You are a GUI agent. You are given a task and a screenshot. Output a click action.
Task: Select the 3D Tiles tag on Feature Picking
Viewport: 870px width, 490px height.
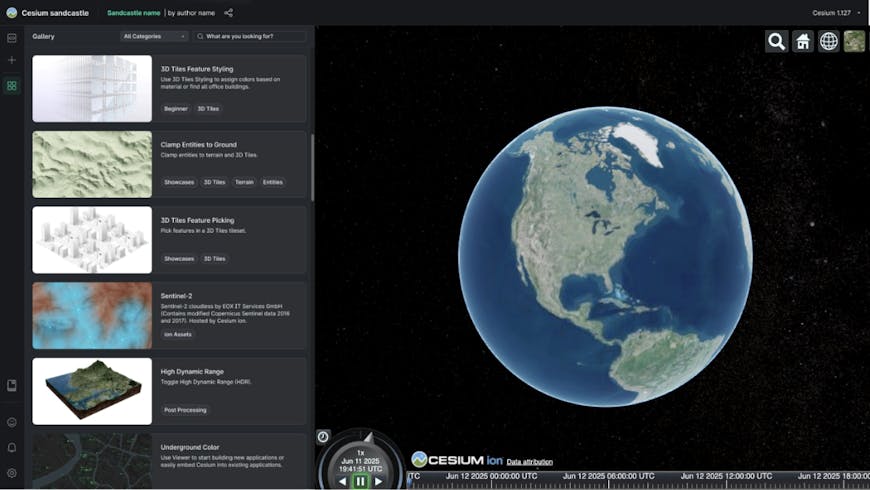tap(215, 259)
